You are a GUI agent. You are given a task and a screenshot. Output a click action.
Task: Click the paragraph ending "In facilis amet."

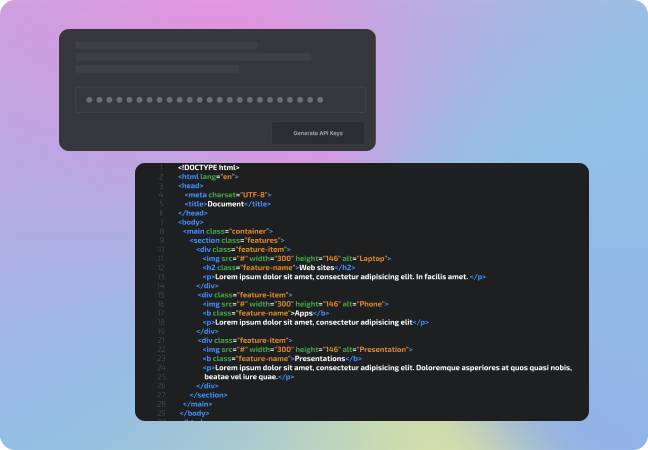click(344, 276)
